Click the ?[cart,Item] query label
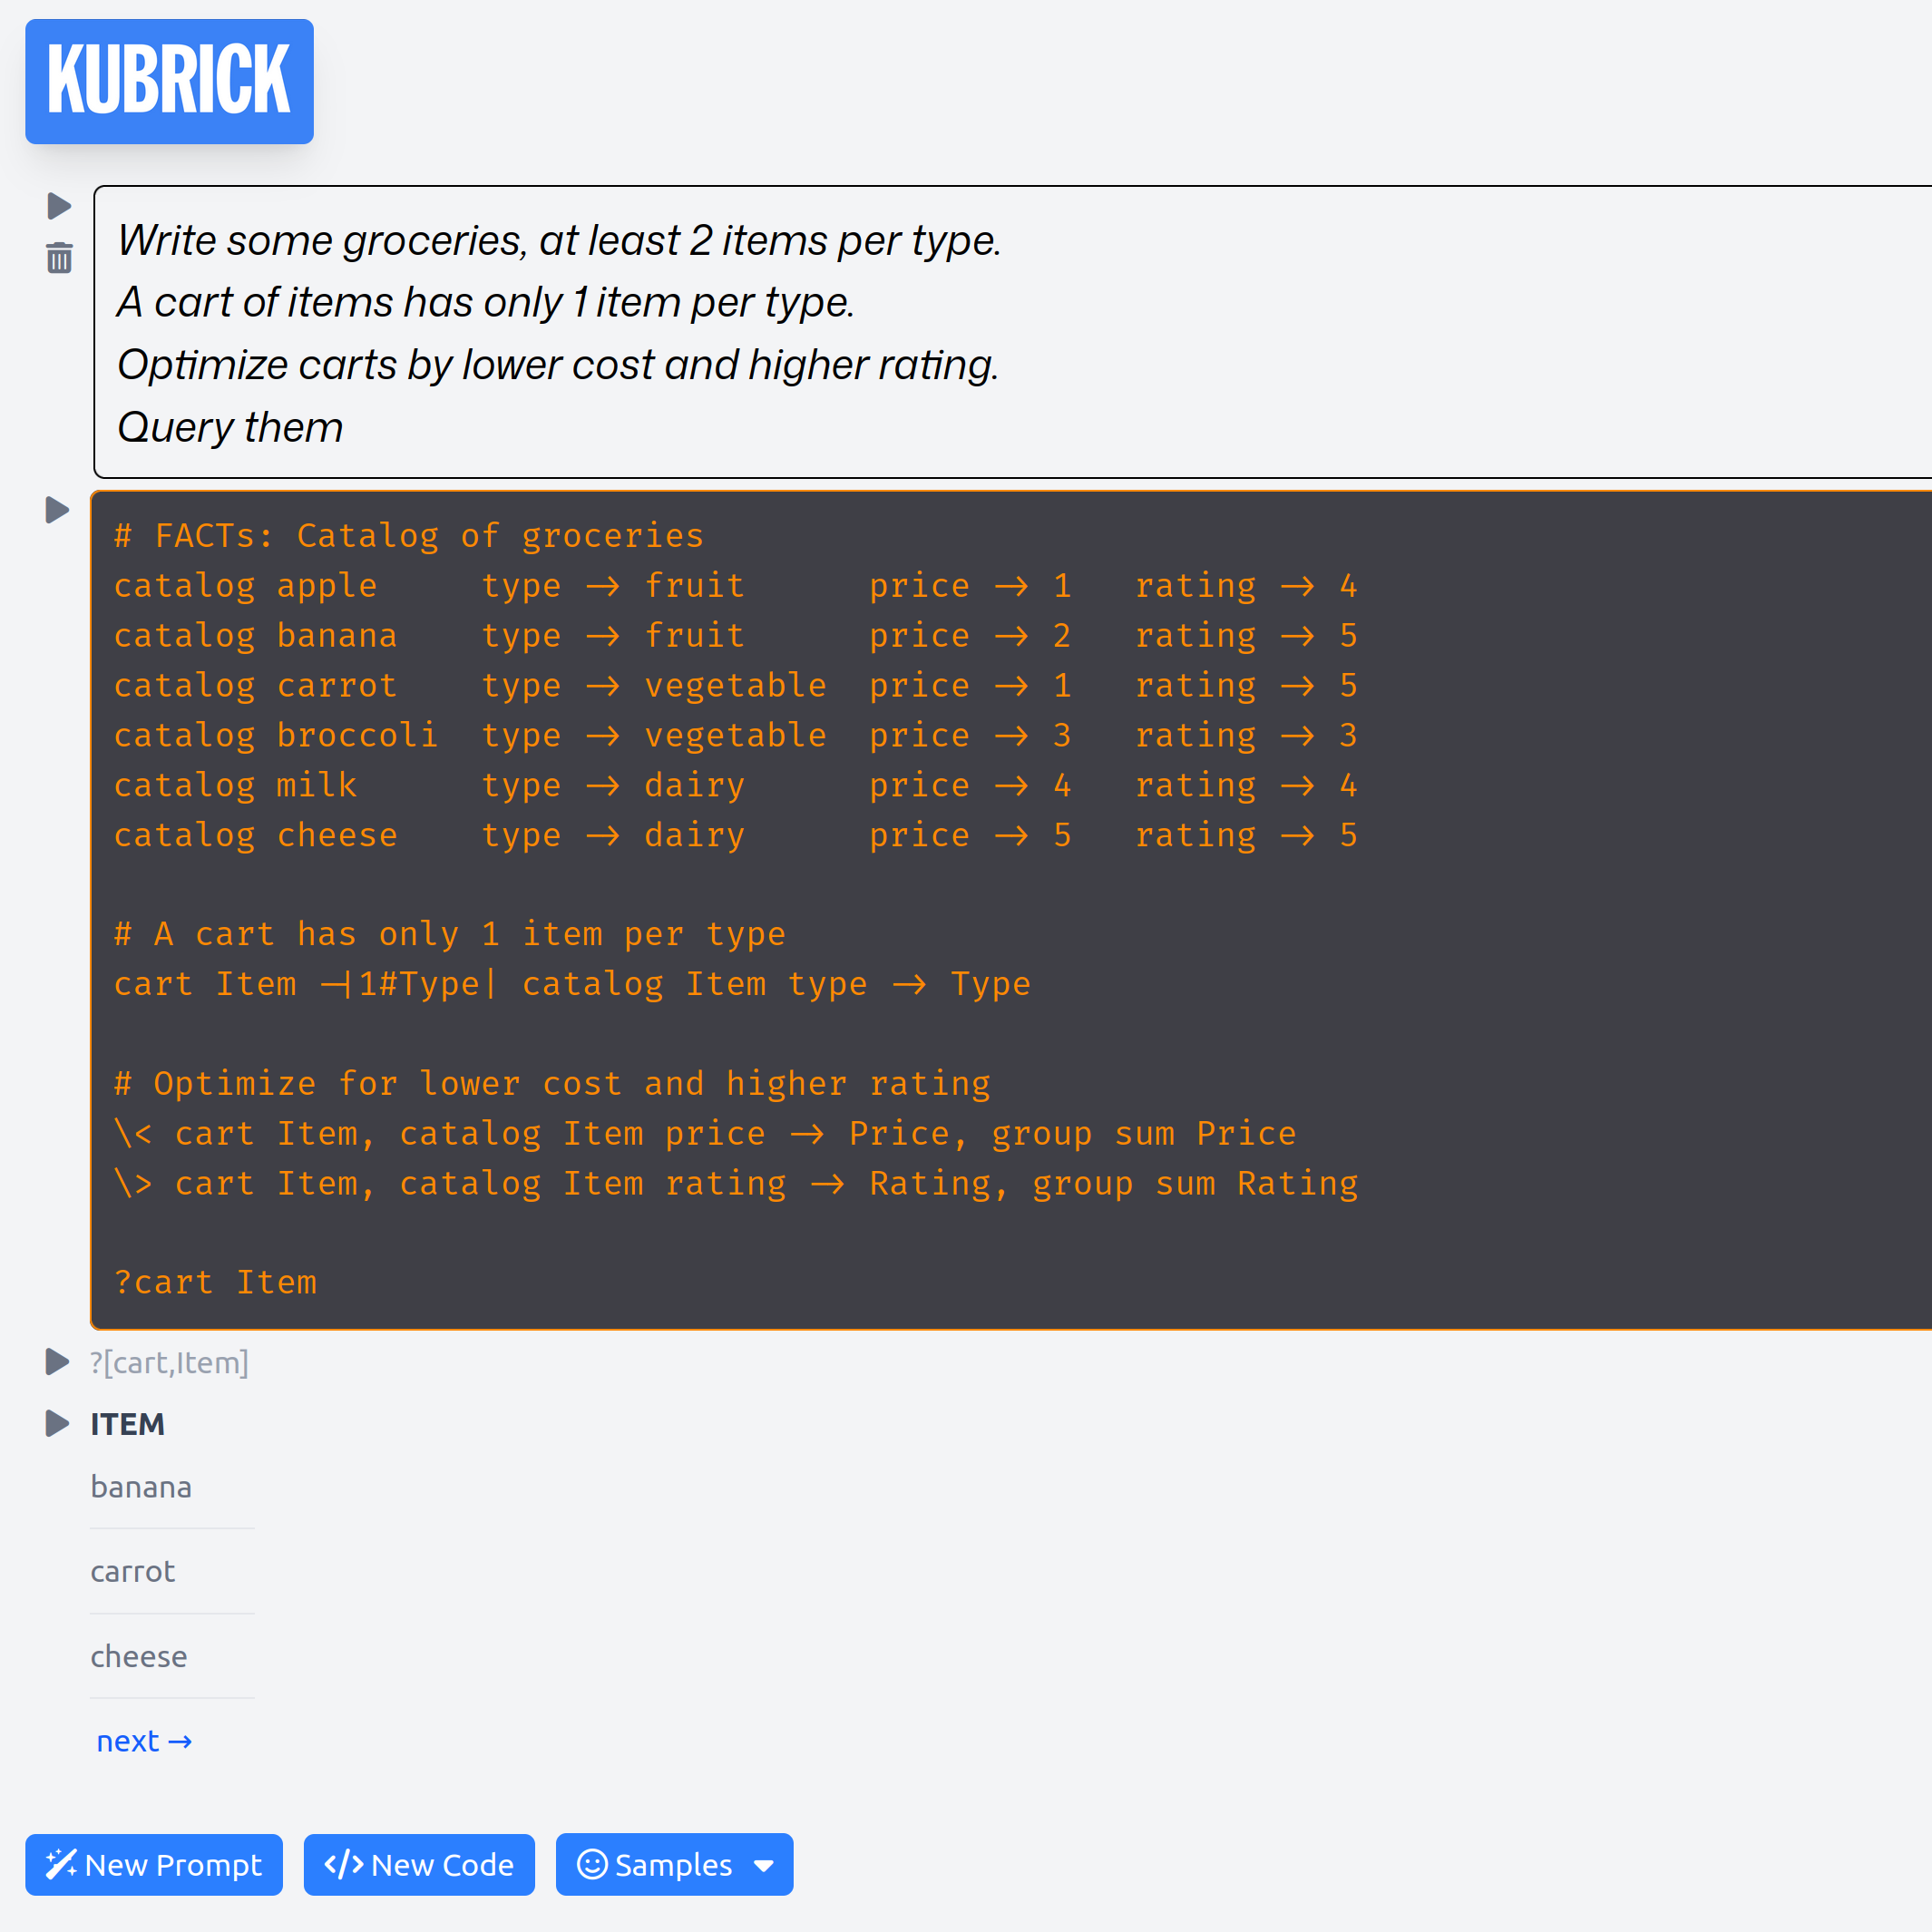 [x=167, y=1361]
